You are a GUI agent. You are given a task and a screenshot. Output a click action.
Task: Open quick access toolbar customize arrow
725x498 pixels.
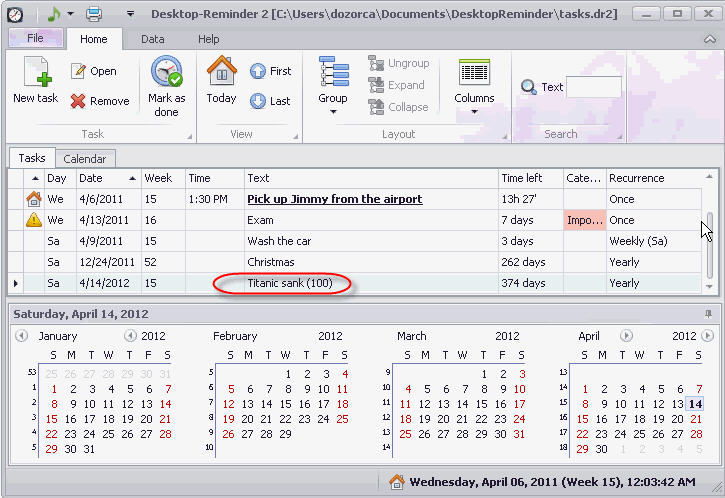click(x=131, y=14)
